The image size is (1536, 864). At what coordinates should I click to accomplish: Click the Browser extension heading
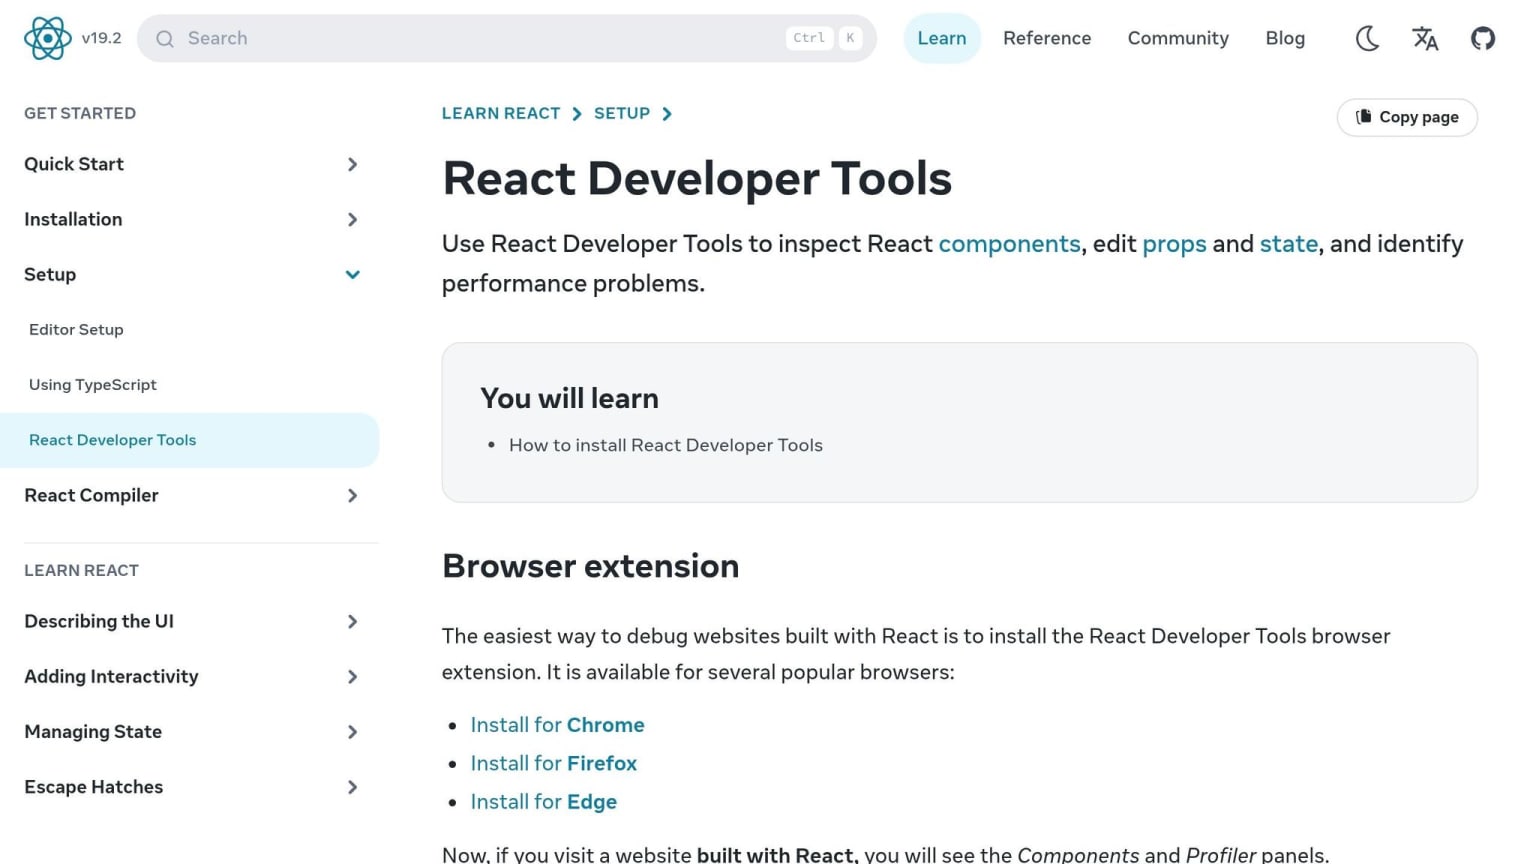(x=590, y=566)
